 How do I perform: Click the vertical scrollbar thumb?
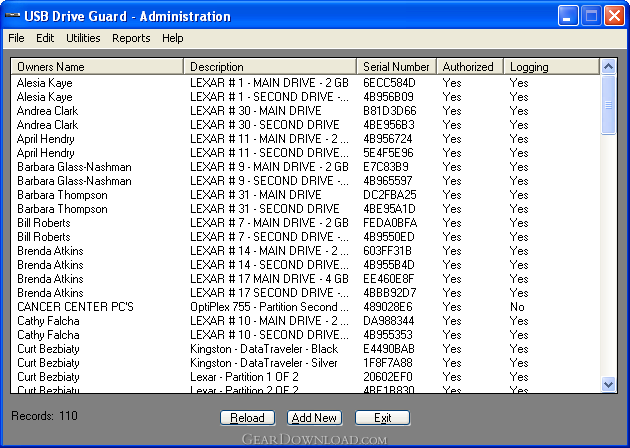click(x=608, y=104)
